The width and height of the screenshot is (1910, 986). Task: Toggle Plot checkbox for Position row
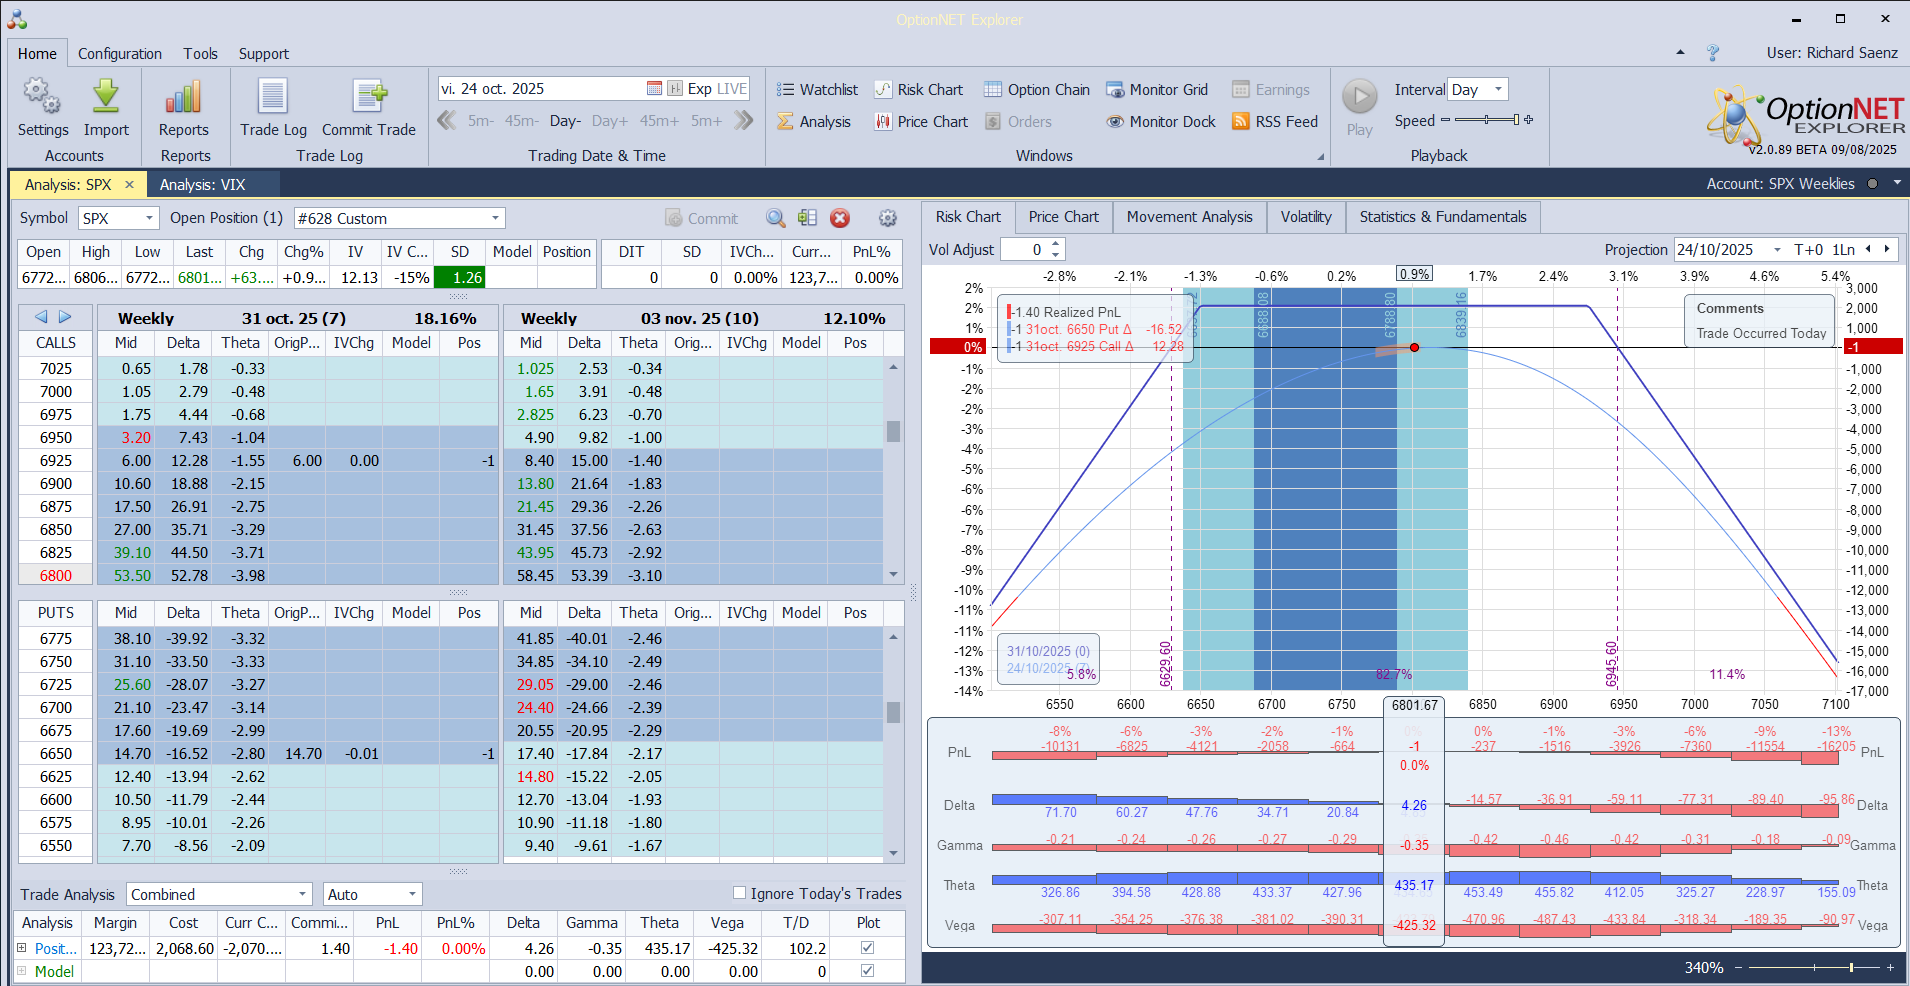(867, 948)
